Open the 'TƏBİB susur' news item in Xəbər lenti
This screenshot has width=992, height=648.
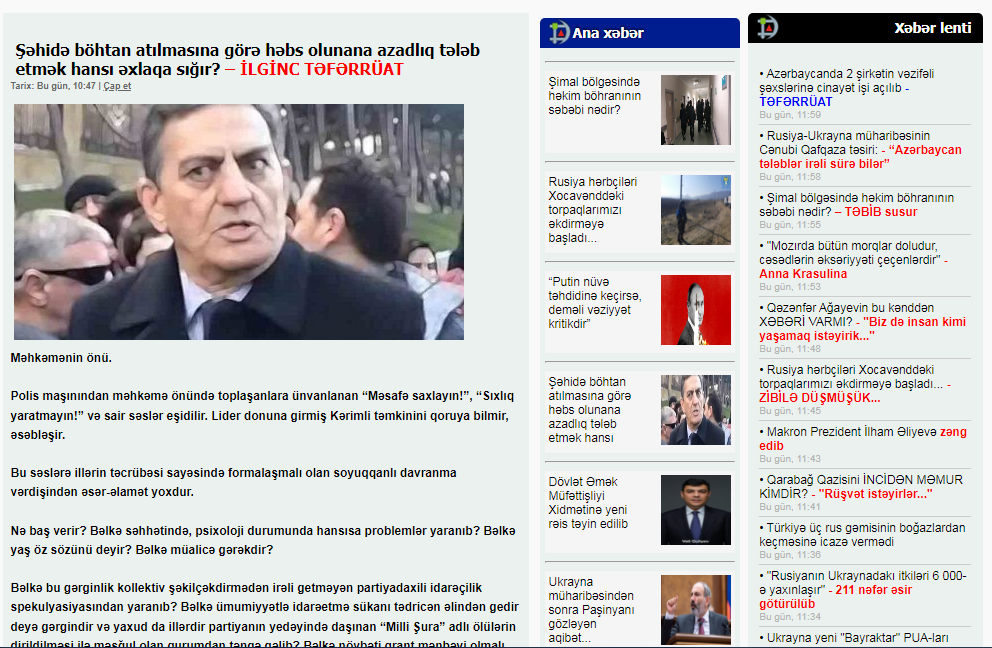point(857,204)
